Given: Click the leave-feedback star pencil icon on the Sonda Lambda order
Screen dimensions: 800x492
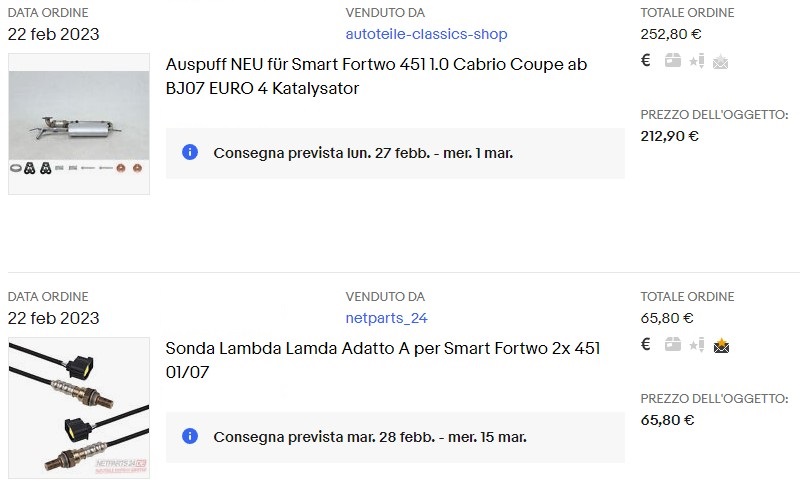Looking at the screenshot, I should 697,345.
